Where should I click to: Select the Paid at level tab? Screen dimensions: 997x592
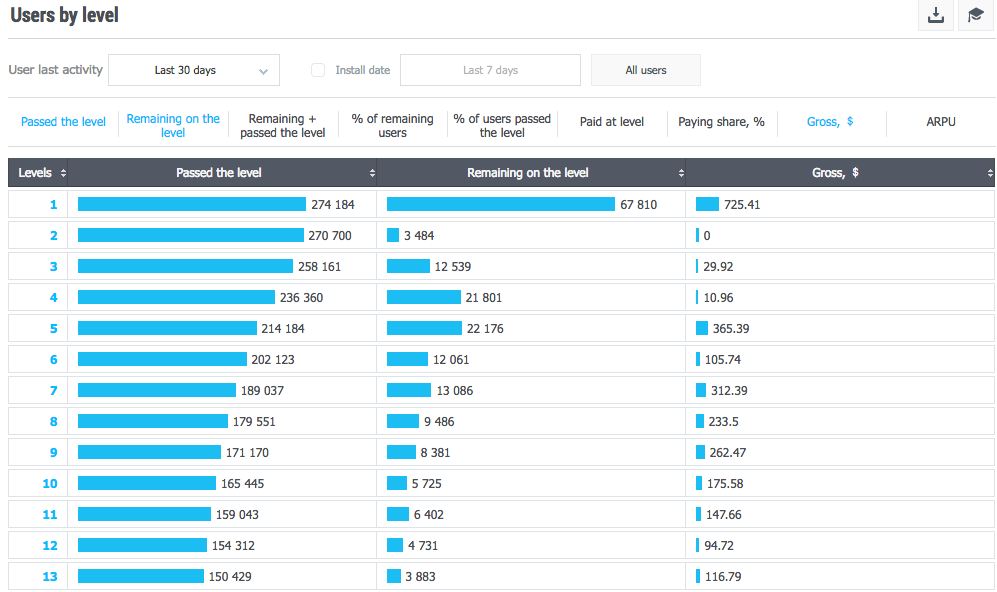click(x=612, y=122)
